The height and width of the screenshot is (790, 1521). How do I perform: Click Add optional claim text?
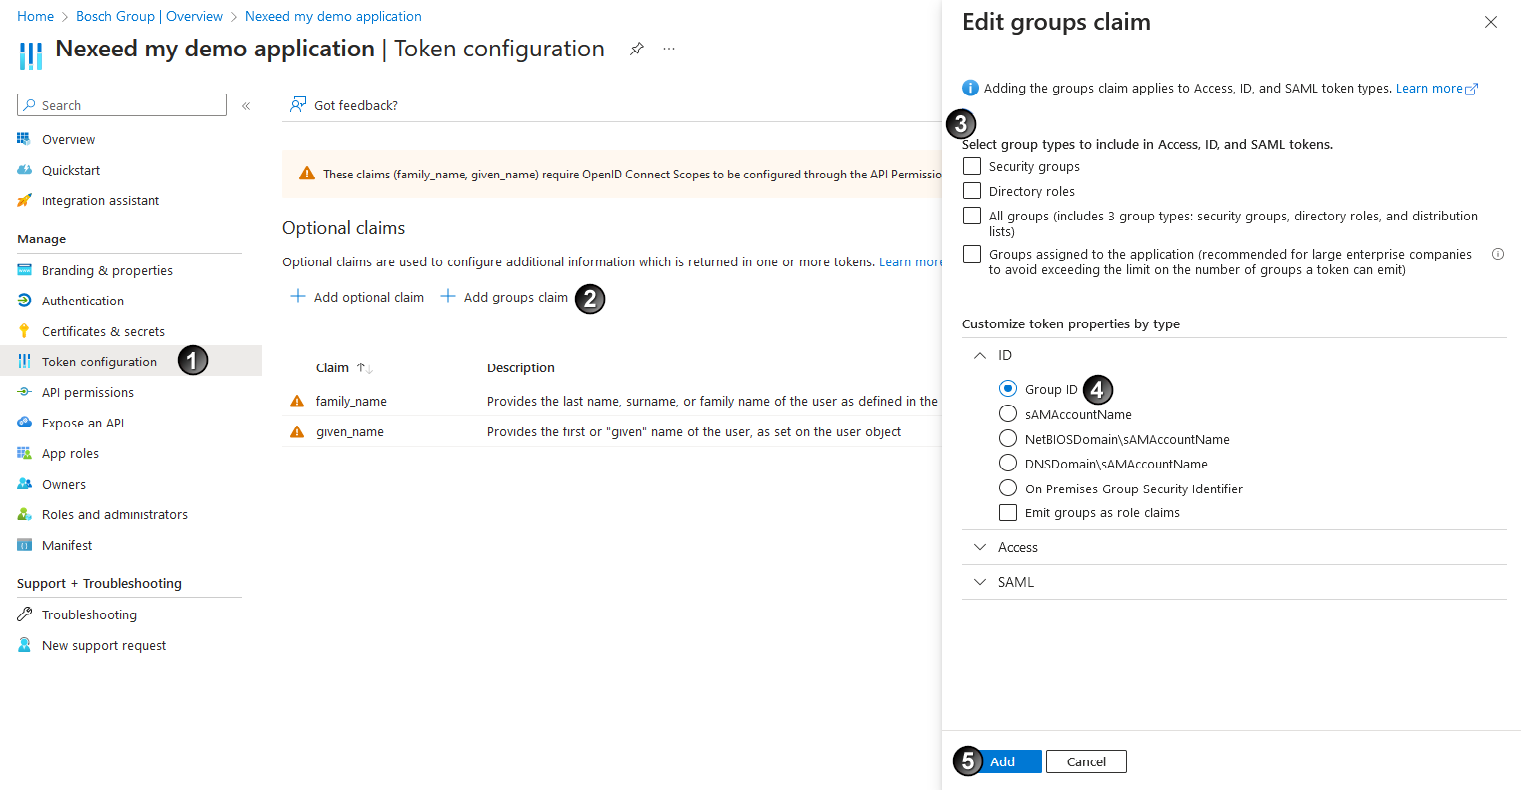tap(369, 297)
